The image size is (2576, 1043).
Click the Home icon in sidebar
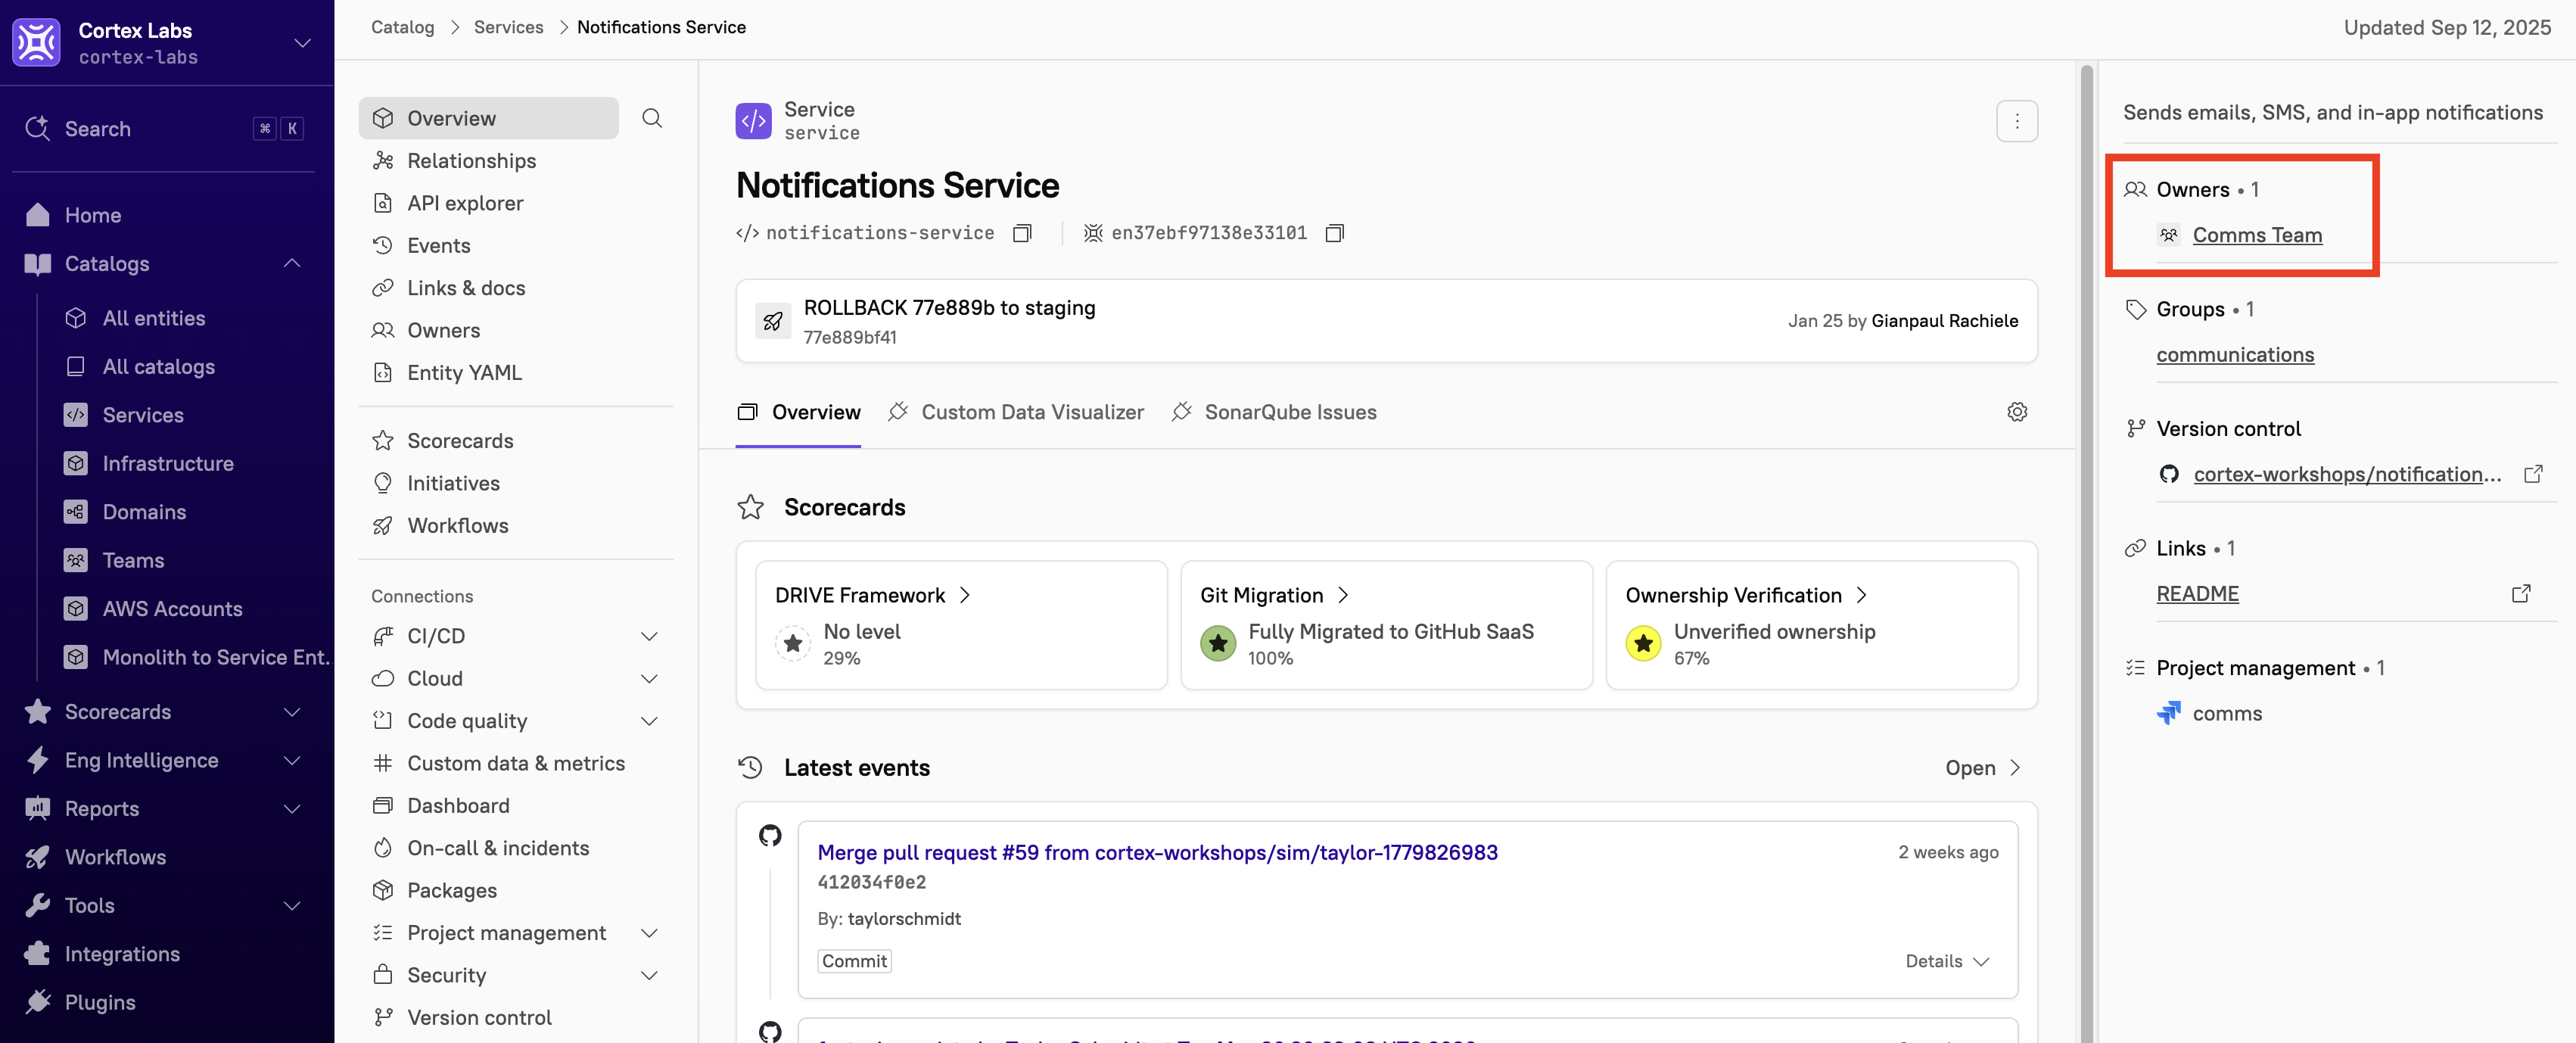[x=38, y=215]
